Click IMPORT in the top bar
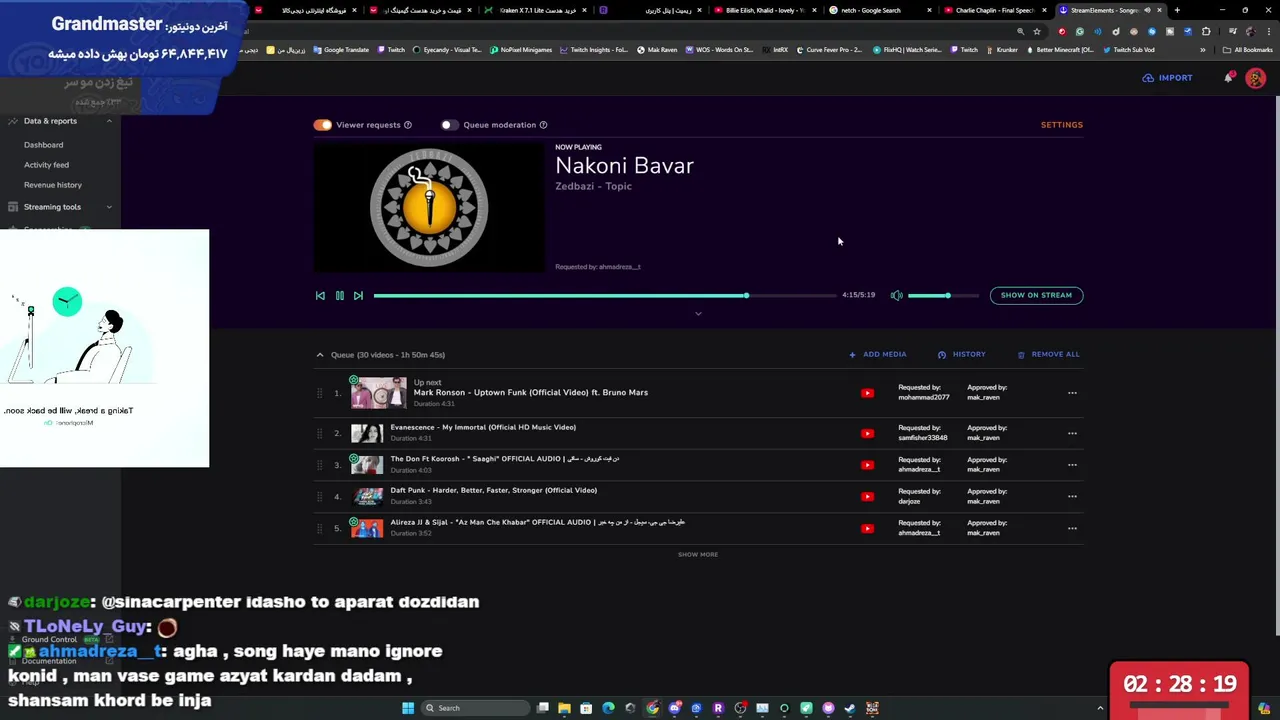1280x720 pixels. pyautogui.click(x=1168, y=78)
